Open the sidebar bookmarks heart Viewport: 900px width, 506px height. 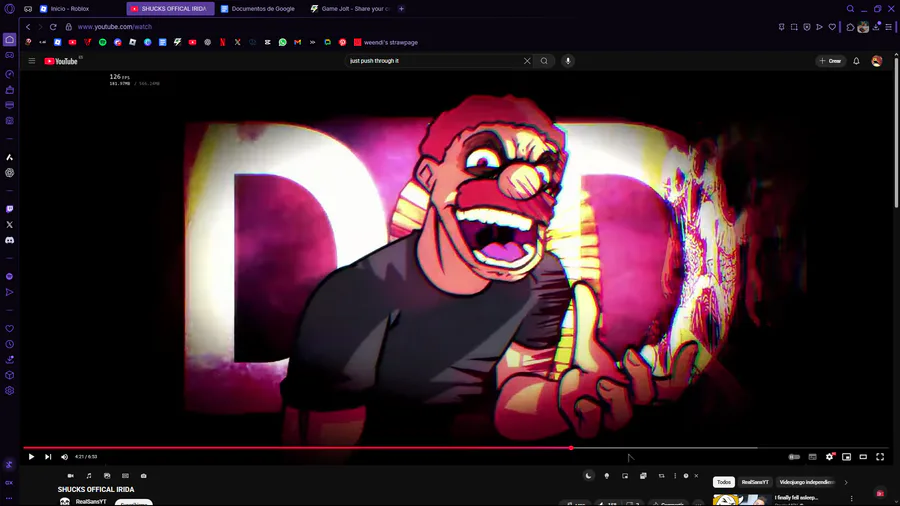tap(9, 329)
